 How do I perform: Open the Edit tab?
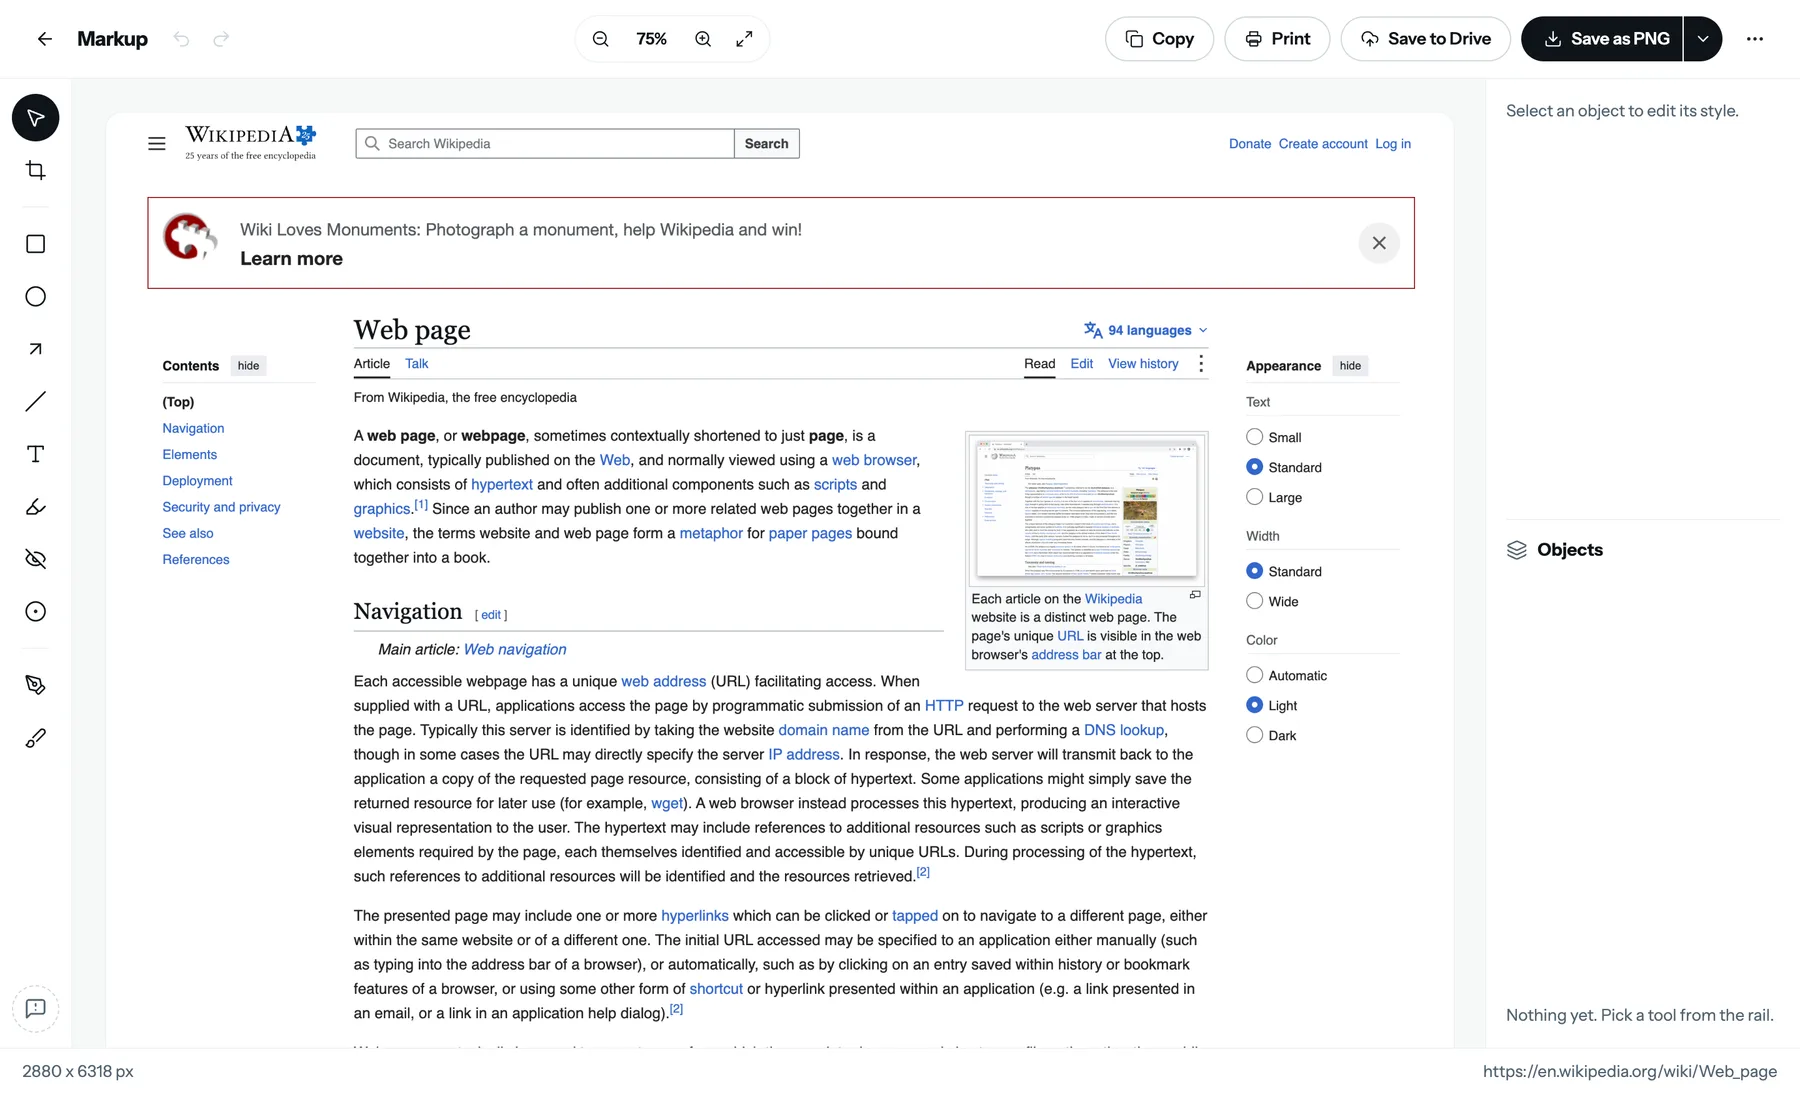1081,364
